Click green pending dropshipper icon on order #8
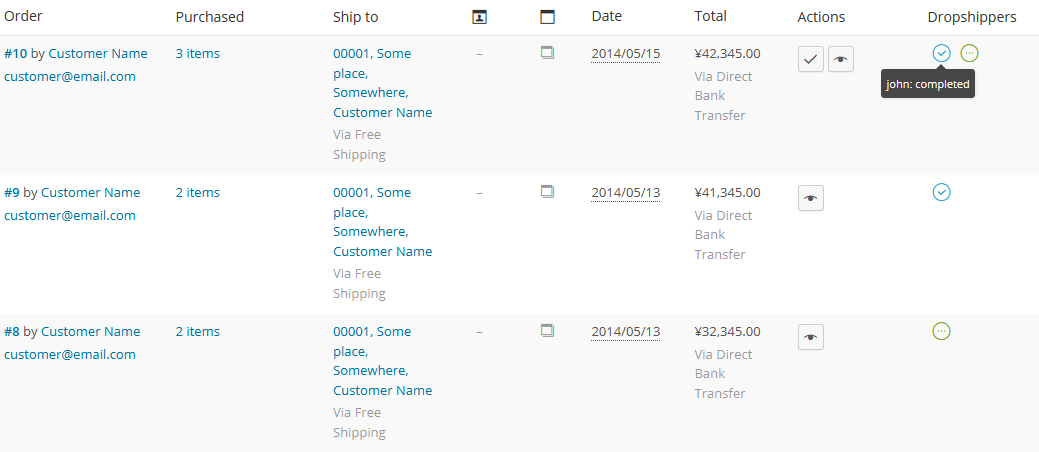Viewport: 1039px width, 452px height. (x=941, y=331)
